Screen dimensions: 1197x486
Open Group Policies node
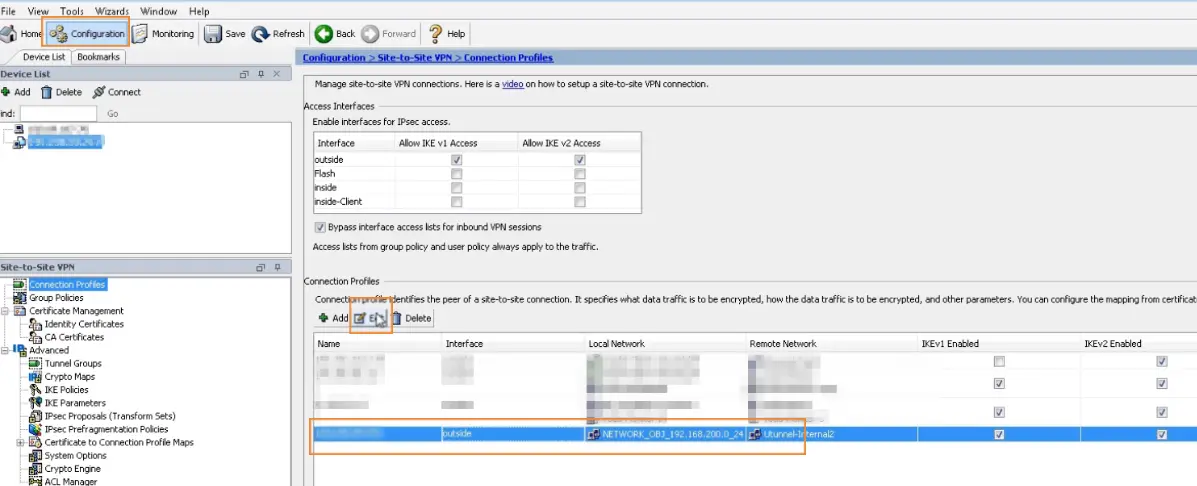coord(56,298)
